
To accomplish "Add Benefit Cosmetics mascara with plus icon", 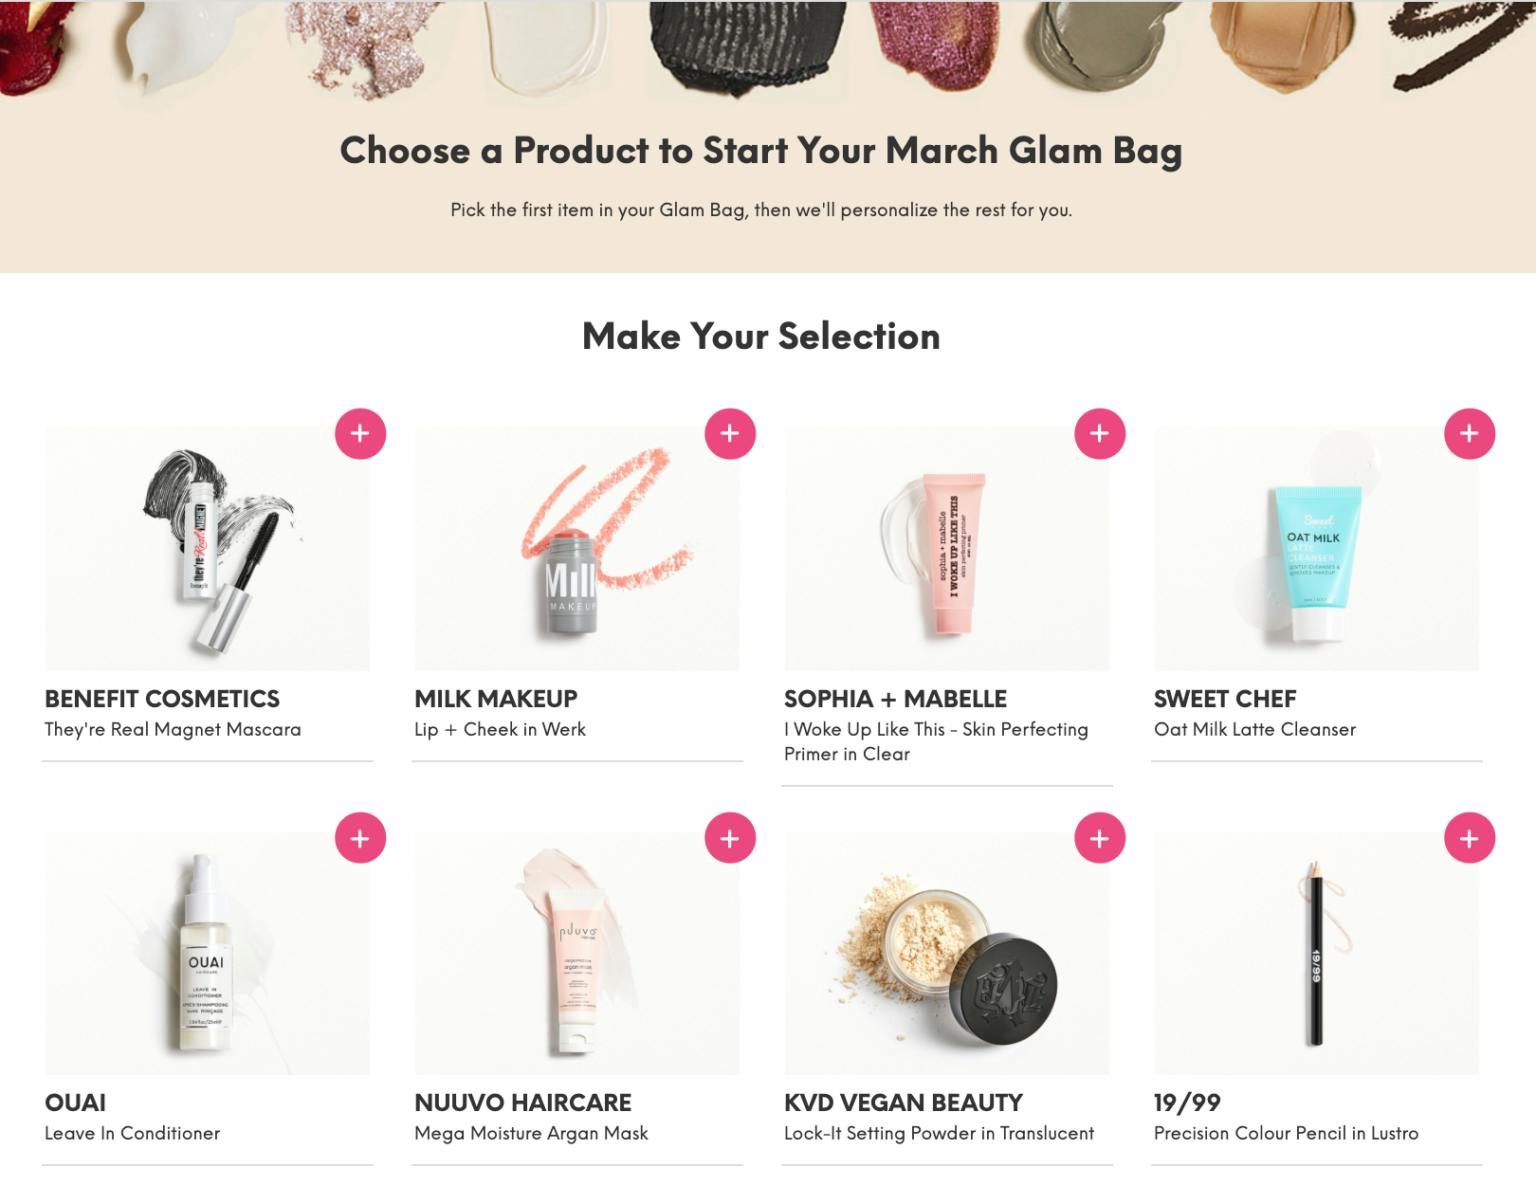I will (360, 434).
